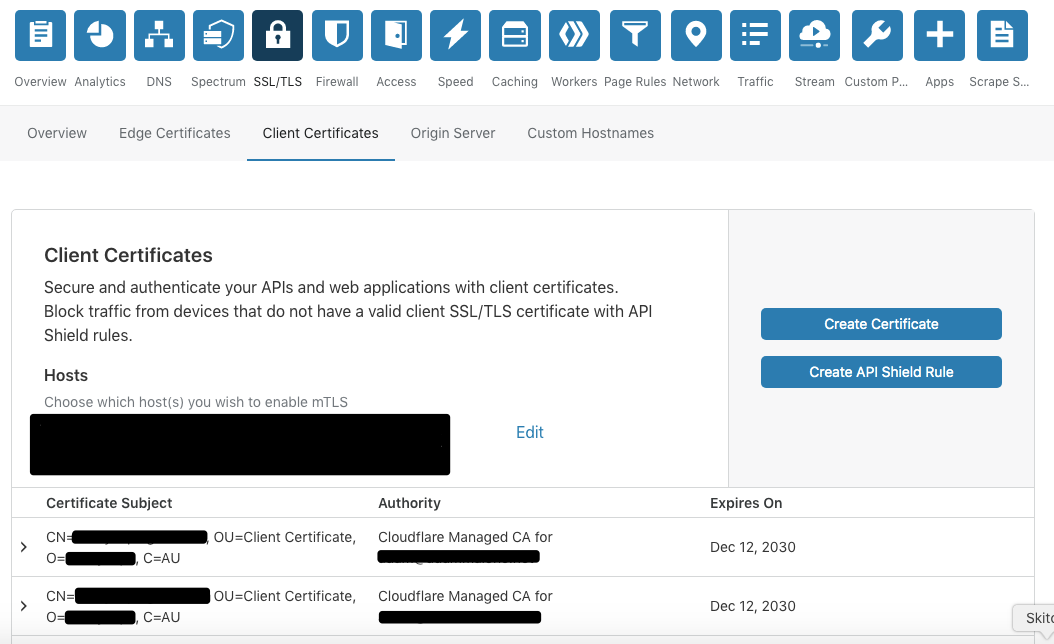The width and height of the screenshot is (1054, 644).
Task: Open the mTLS host selection field
Action: coord(240,444)
